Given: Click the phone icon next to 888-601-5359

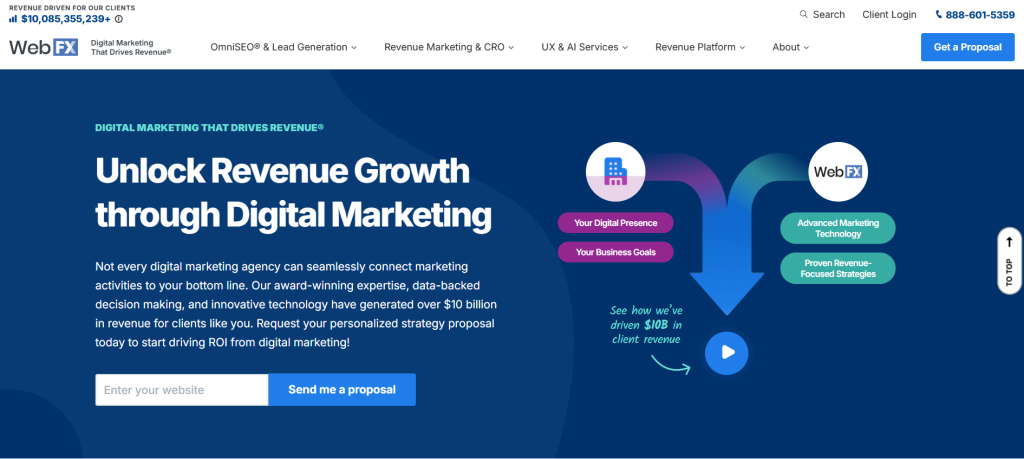Looking at the screenshot, I should [x=939, y=15].
